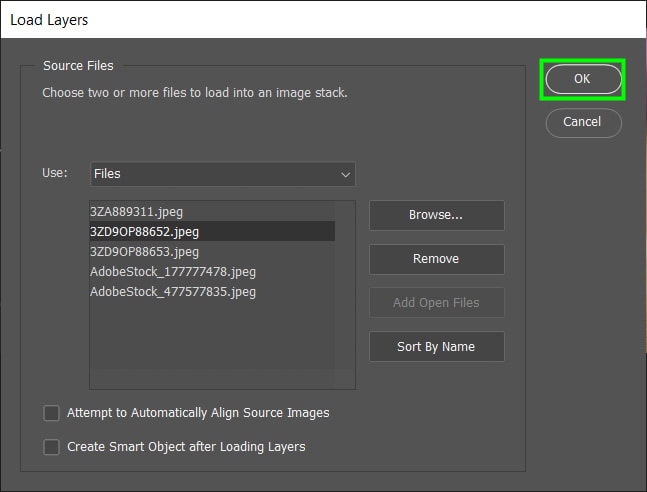Click the "Use:" label
Screen dimensions: 647x492
click(x=55, y=173)
